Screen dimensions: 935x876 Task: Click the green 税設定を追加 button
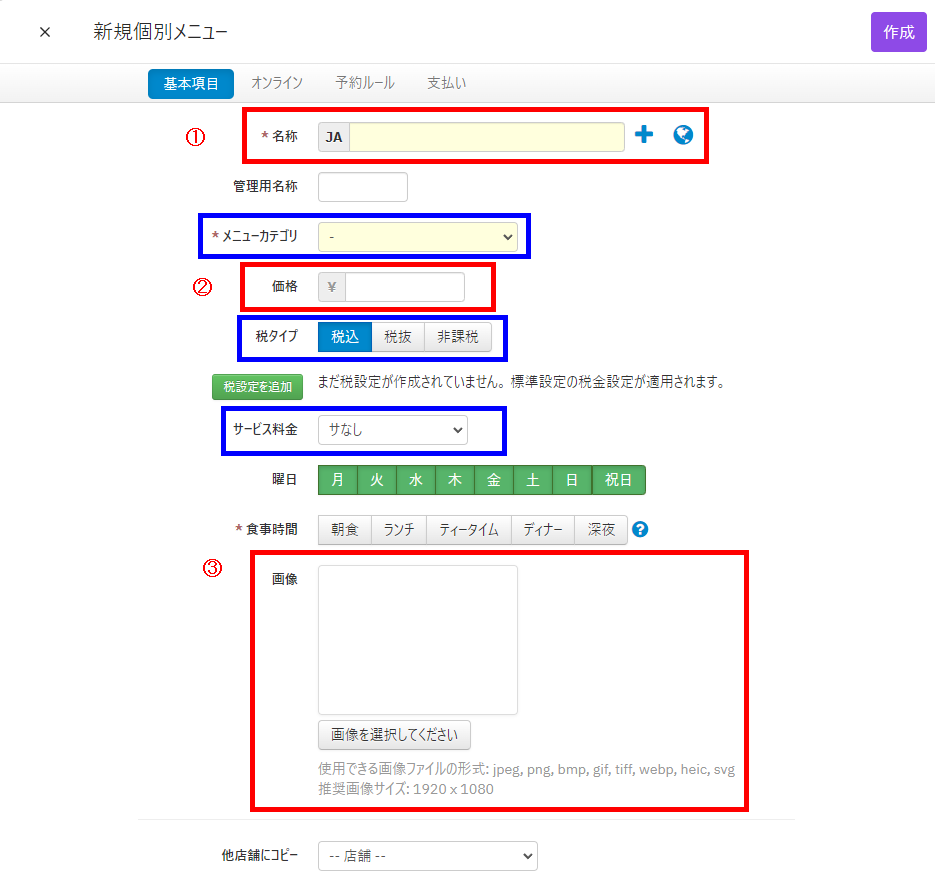(x=257, y=387)
